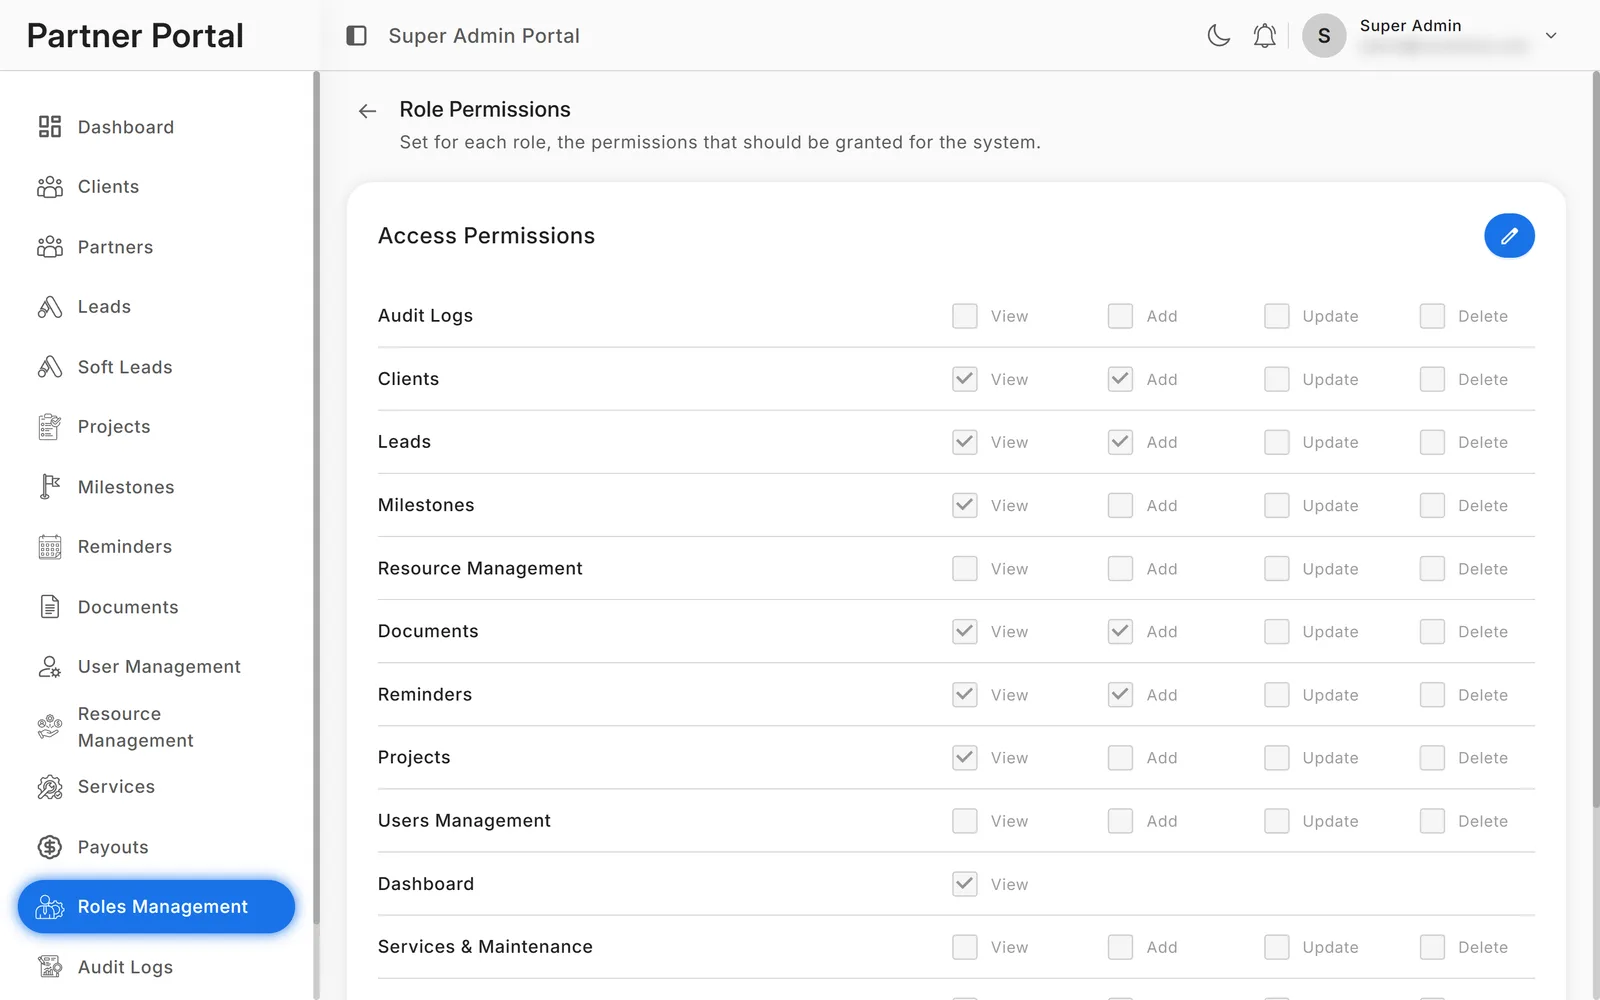1600x1000 pixels.
Task: Check Delete checkbox for Projects
Action: pyautogui.click(x=1433, y=757)
